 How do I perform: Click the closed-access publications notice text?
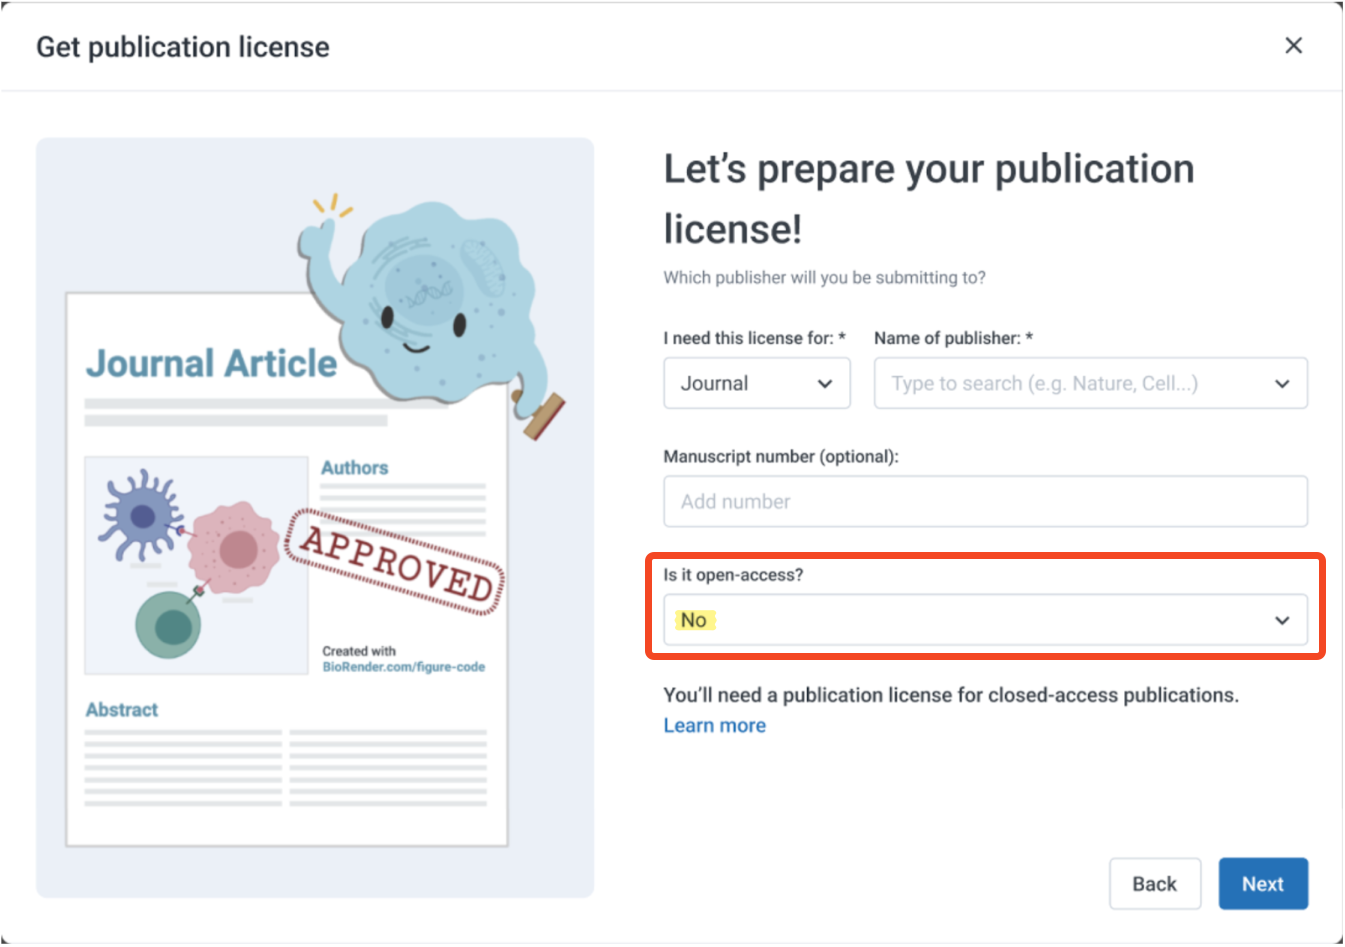951,695
